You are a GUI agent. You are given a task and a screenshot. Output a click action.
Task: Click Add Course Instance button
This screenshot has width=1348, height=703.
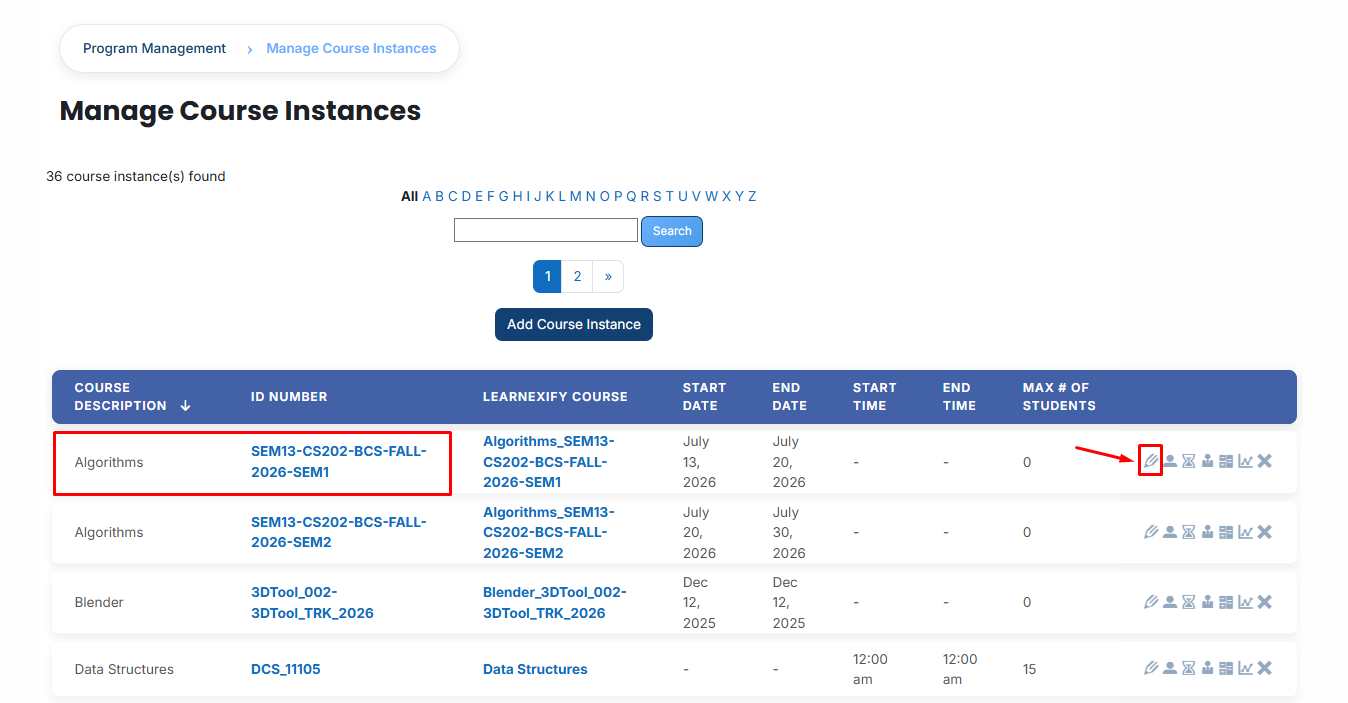(574, 324)
